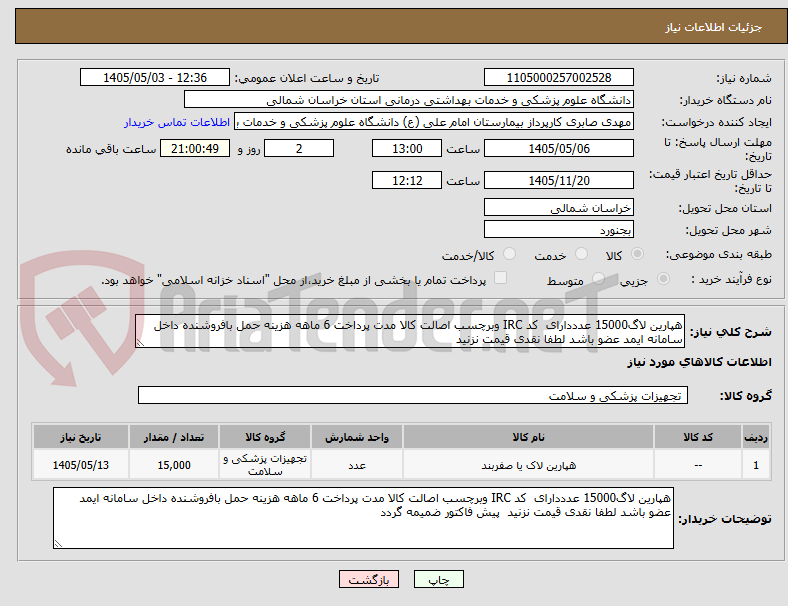Click the resize handle of توضیحات خریدار textarea
The height and width of the screenshot is (606, 788).
tap(58, 544)
